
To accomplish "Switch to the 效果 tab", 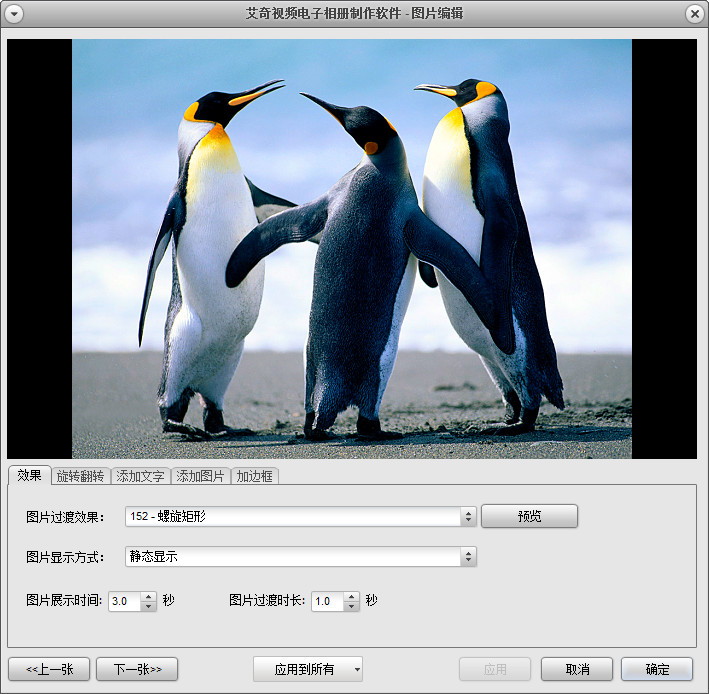I will (x=29, y=475).
